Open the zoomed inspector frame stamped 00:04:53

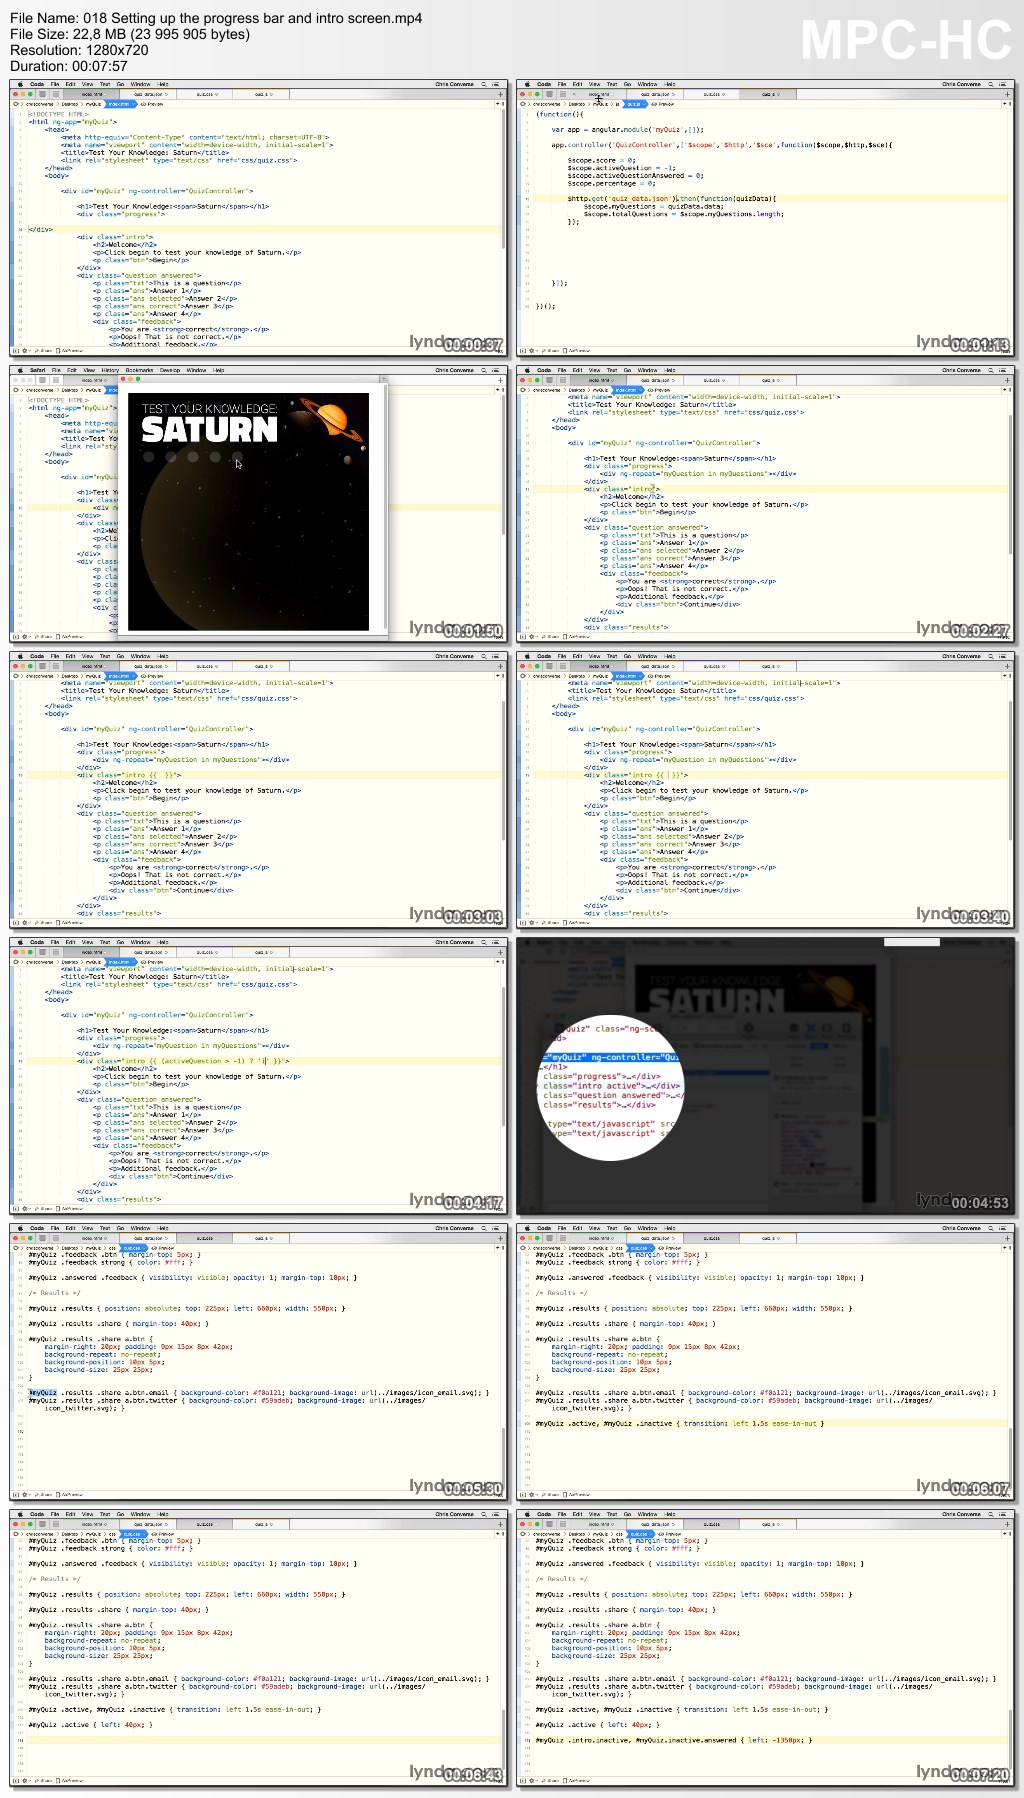point(766,1075)
